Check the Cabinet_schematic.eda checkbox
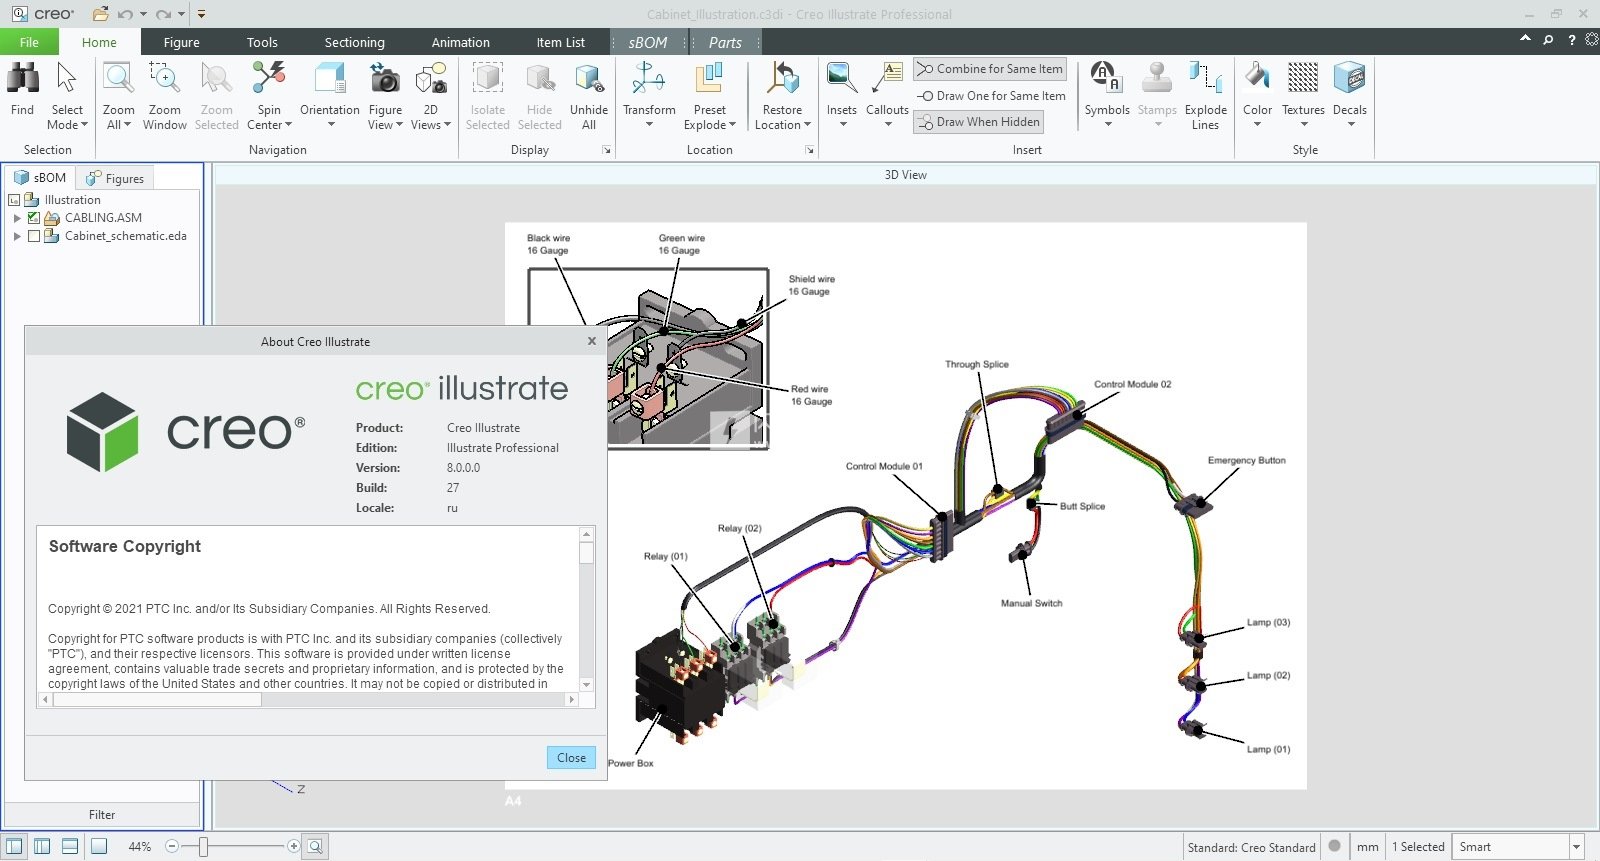 (34, 237)
